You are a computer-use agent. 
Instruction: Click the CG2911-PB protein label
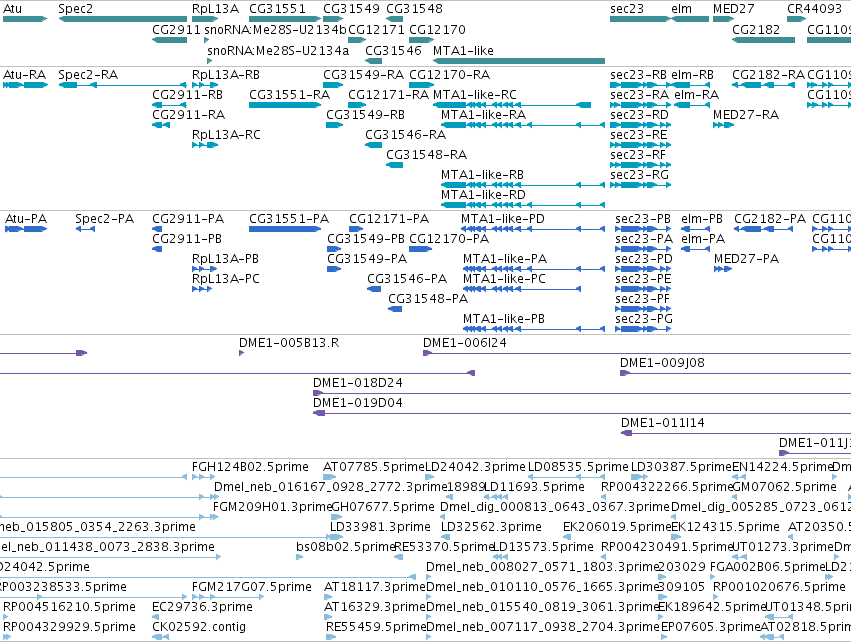tap(187, 239)
